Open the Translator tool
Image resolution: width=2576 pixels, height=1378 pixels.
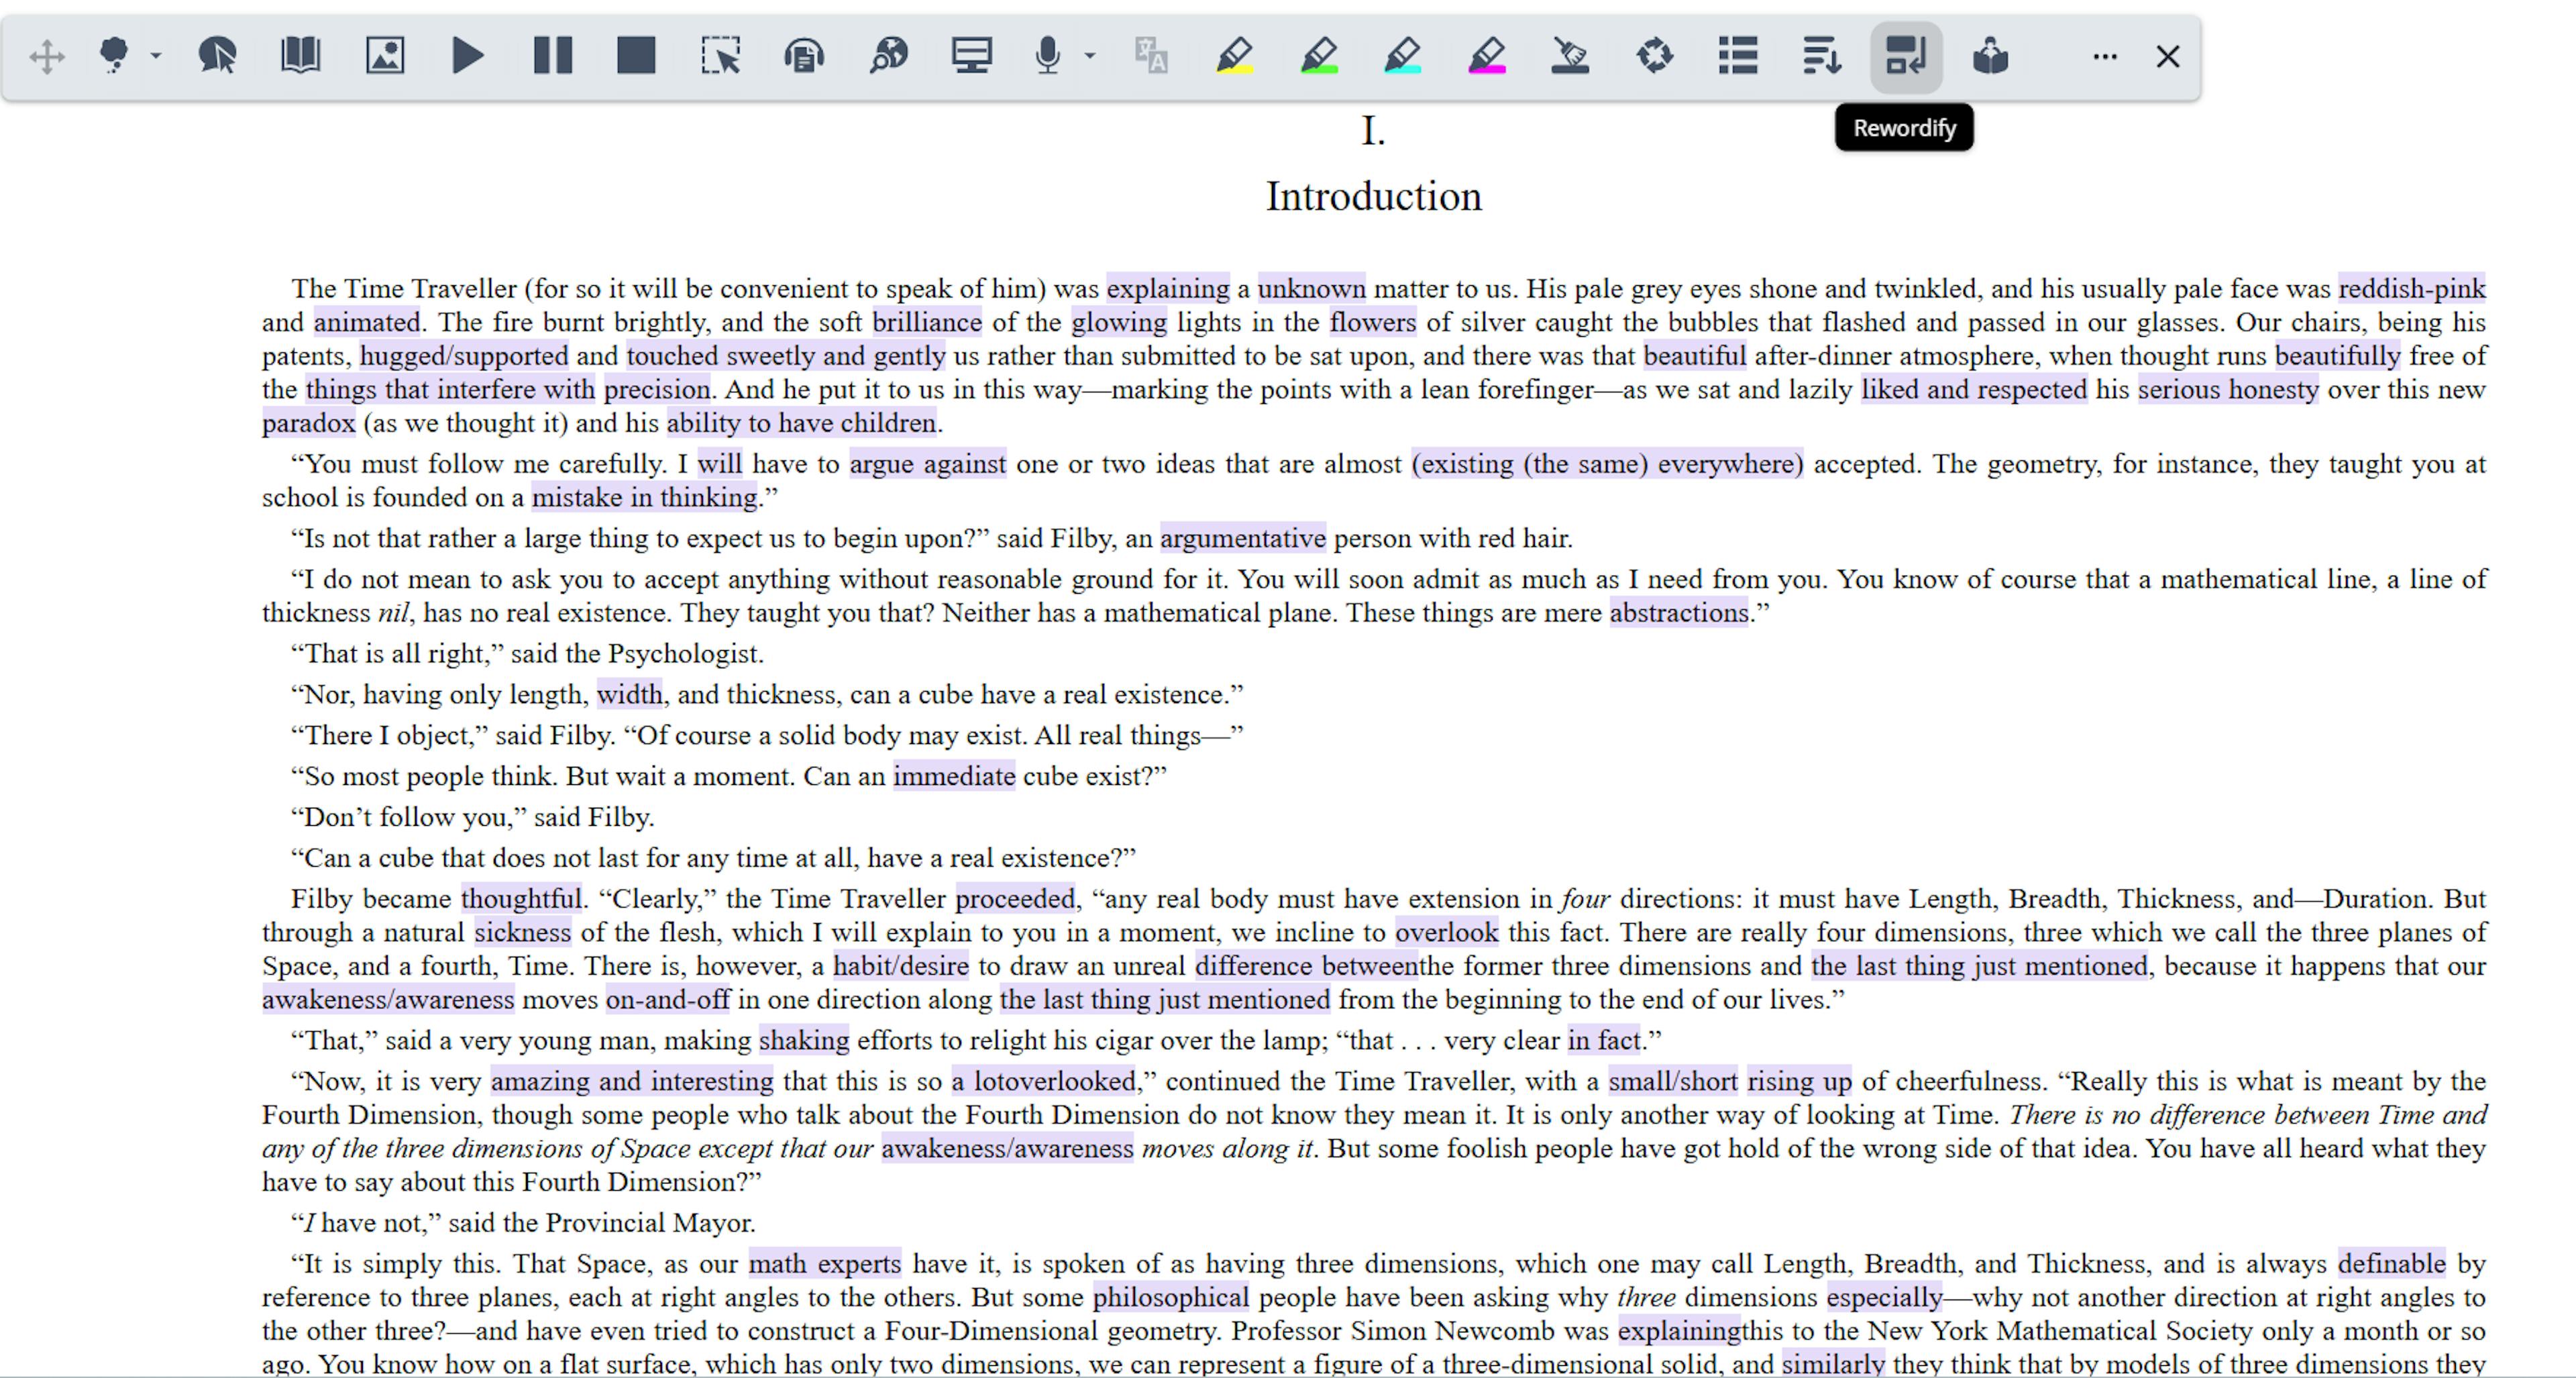pos(1150,56)
